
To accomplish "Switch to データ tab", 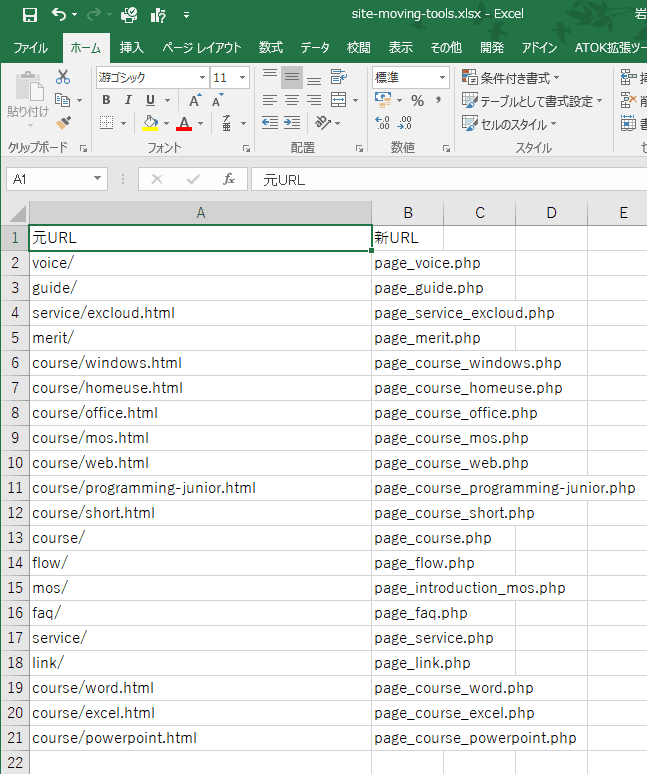I will (x=315, y=48).
